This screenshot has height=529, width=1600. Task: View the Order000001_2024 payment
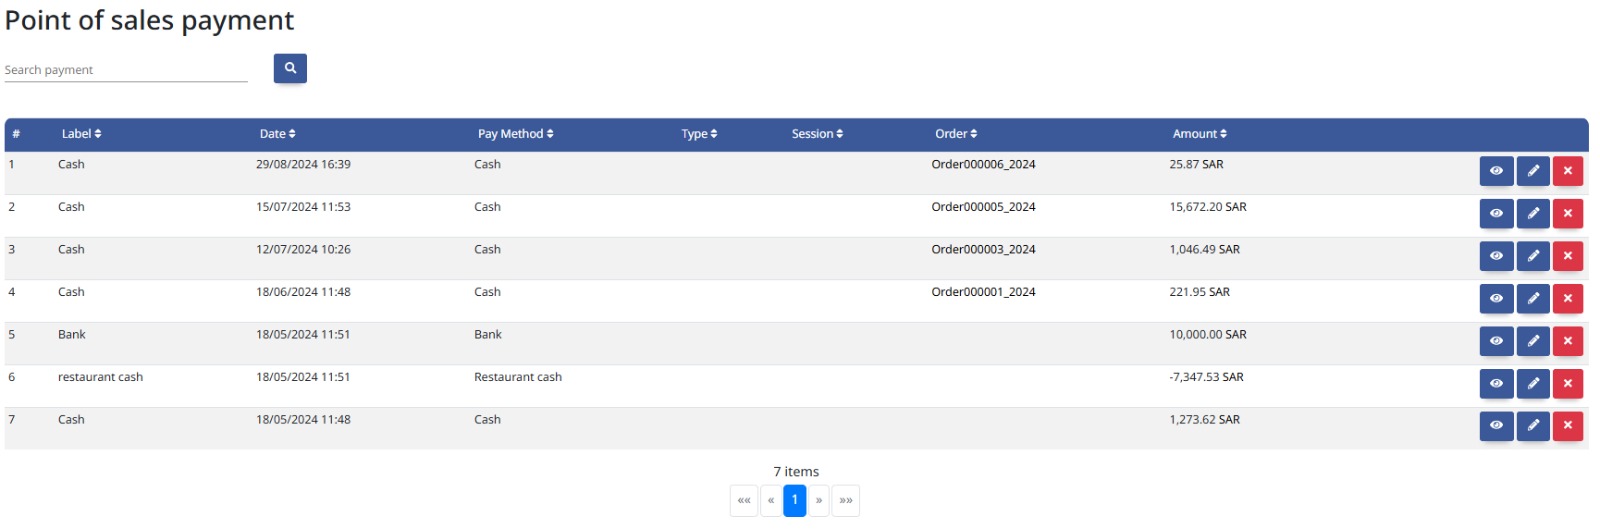click(1496, 298)
